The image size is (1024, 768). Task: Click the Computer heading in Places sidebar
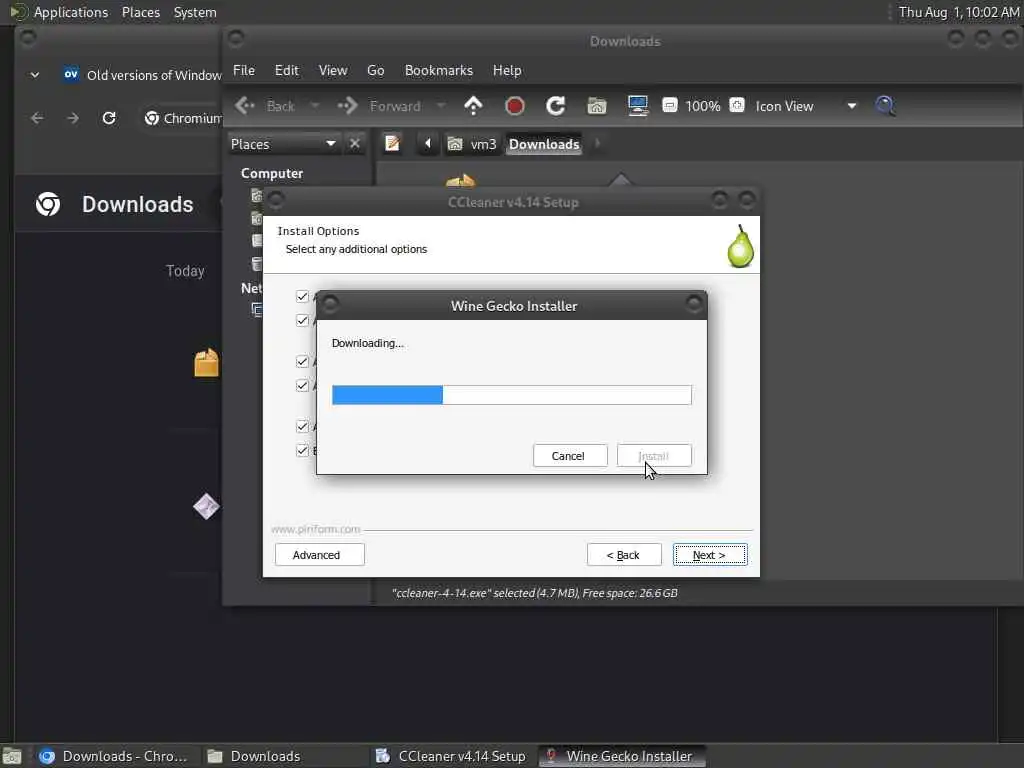(272, 173)
